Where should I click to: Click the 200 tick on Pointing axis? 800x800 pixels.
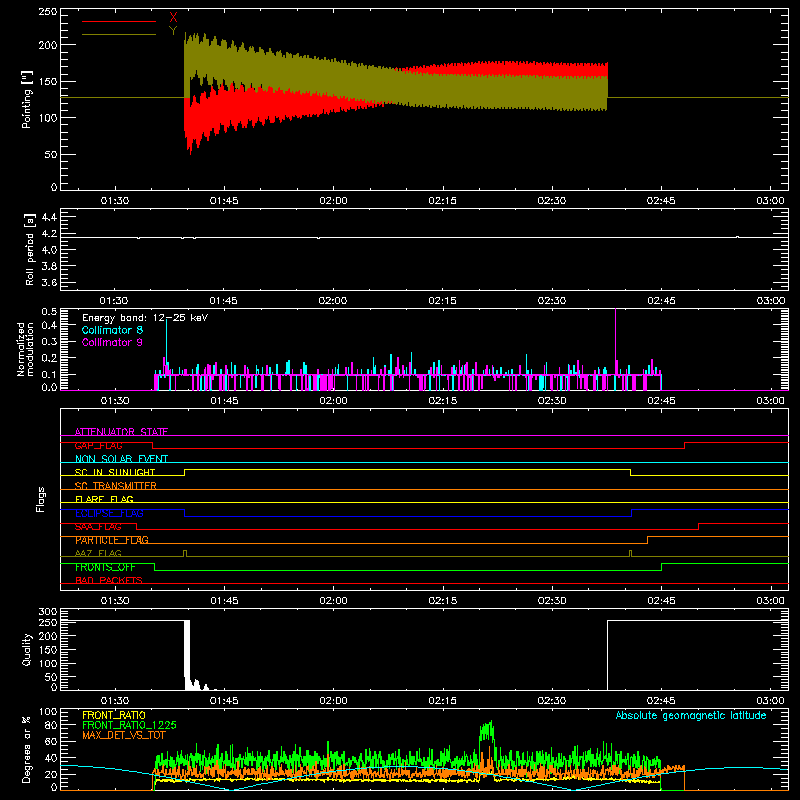point(48,45)
